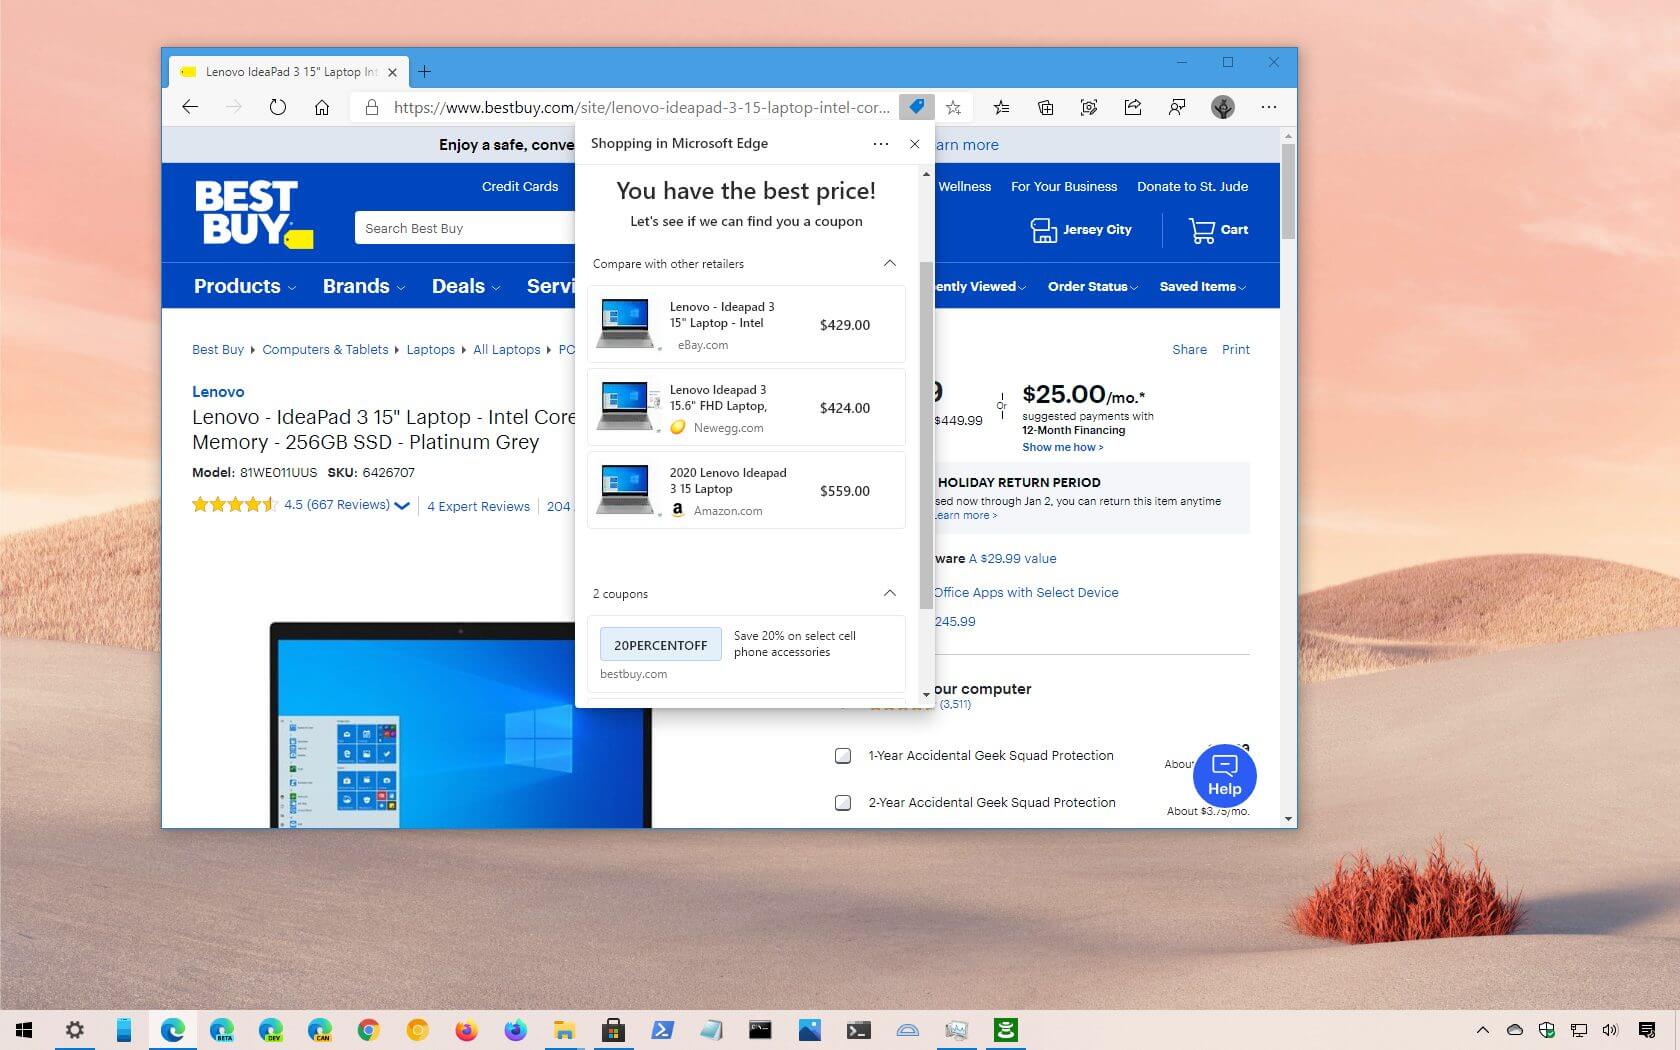Expand the Deals dropdown menu
This screenshot has width=1680, height=1050.
[465, 286]
